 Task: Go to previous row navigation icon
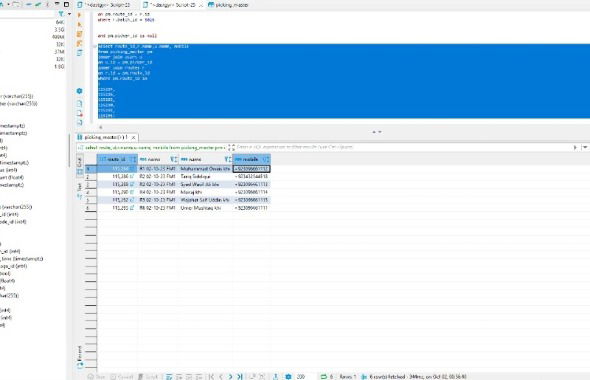click(x=221, y=377)
